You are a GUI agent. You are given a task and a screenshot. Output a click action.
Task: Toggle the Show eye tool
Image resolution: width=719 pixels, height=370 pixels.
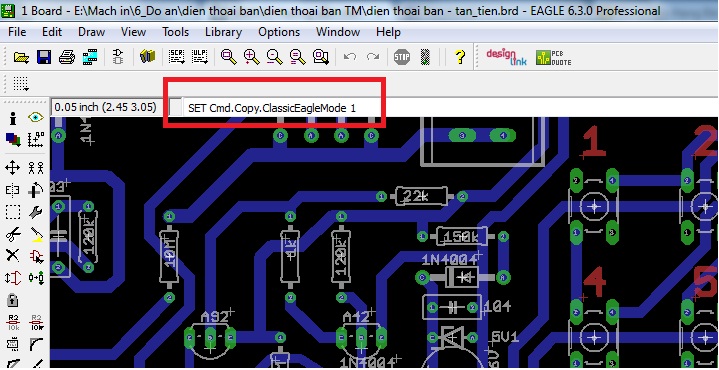(x=36, y=117)
